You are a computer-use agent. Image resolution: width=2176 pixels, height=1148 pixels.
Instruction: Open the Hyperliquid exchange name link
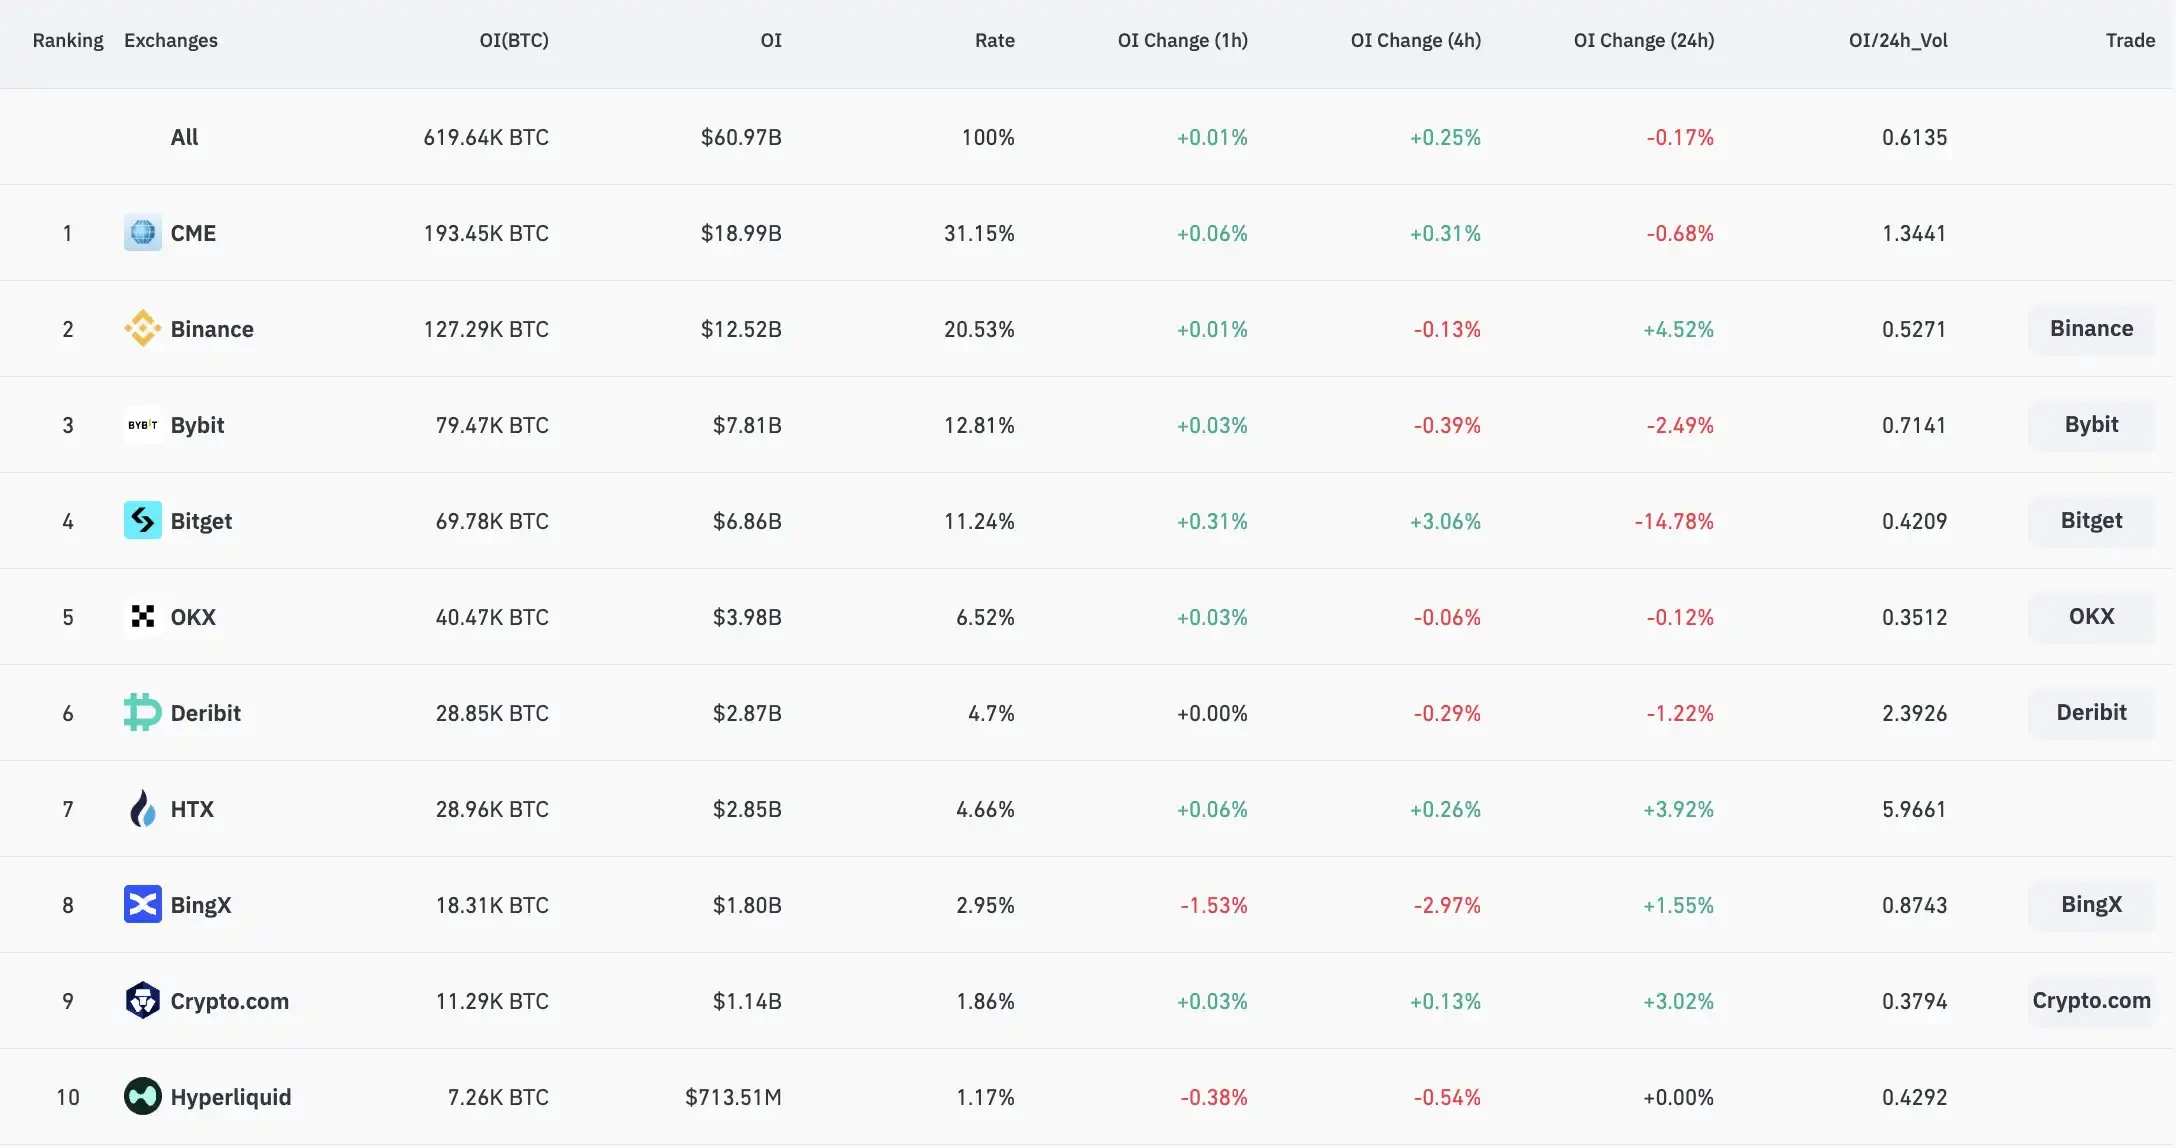pos(231,1097)
